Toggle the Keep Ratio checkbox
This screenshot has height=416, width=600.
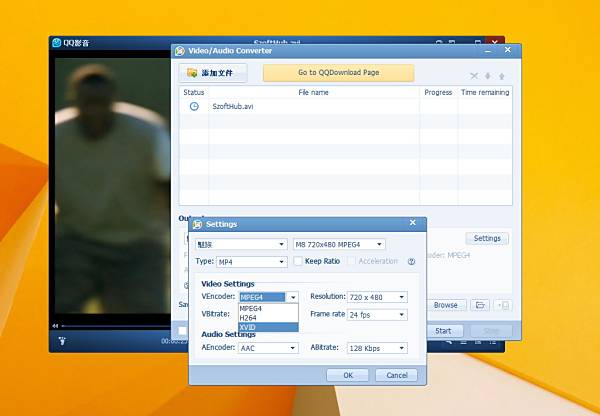click(x=298, y=261)
